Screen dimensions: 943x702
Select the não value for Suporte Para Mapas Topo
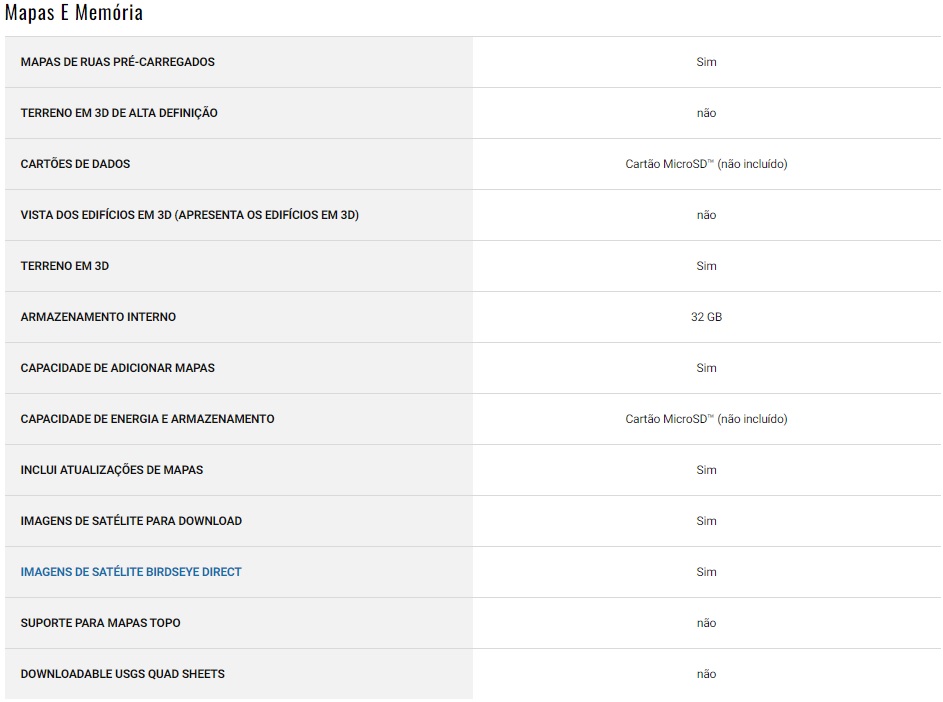pyautogui.click(x=706, y=623)
